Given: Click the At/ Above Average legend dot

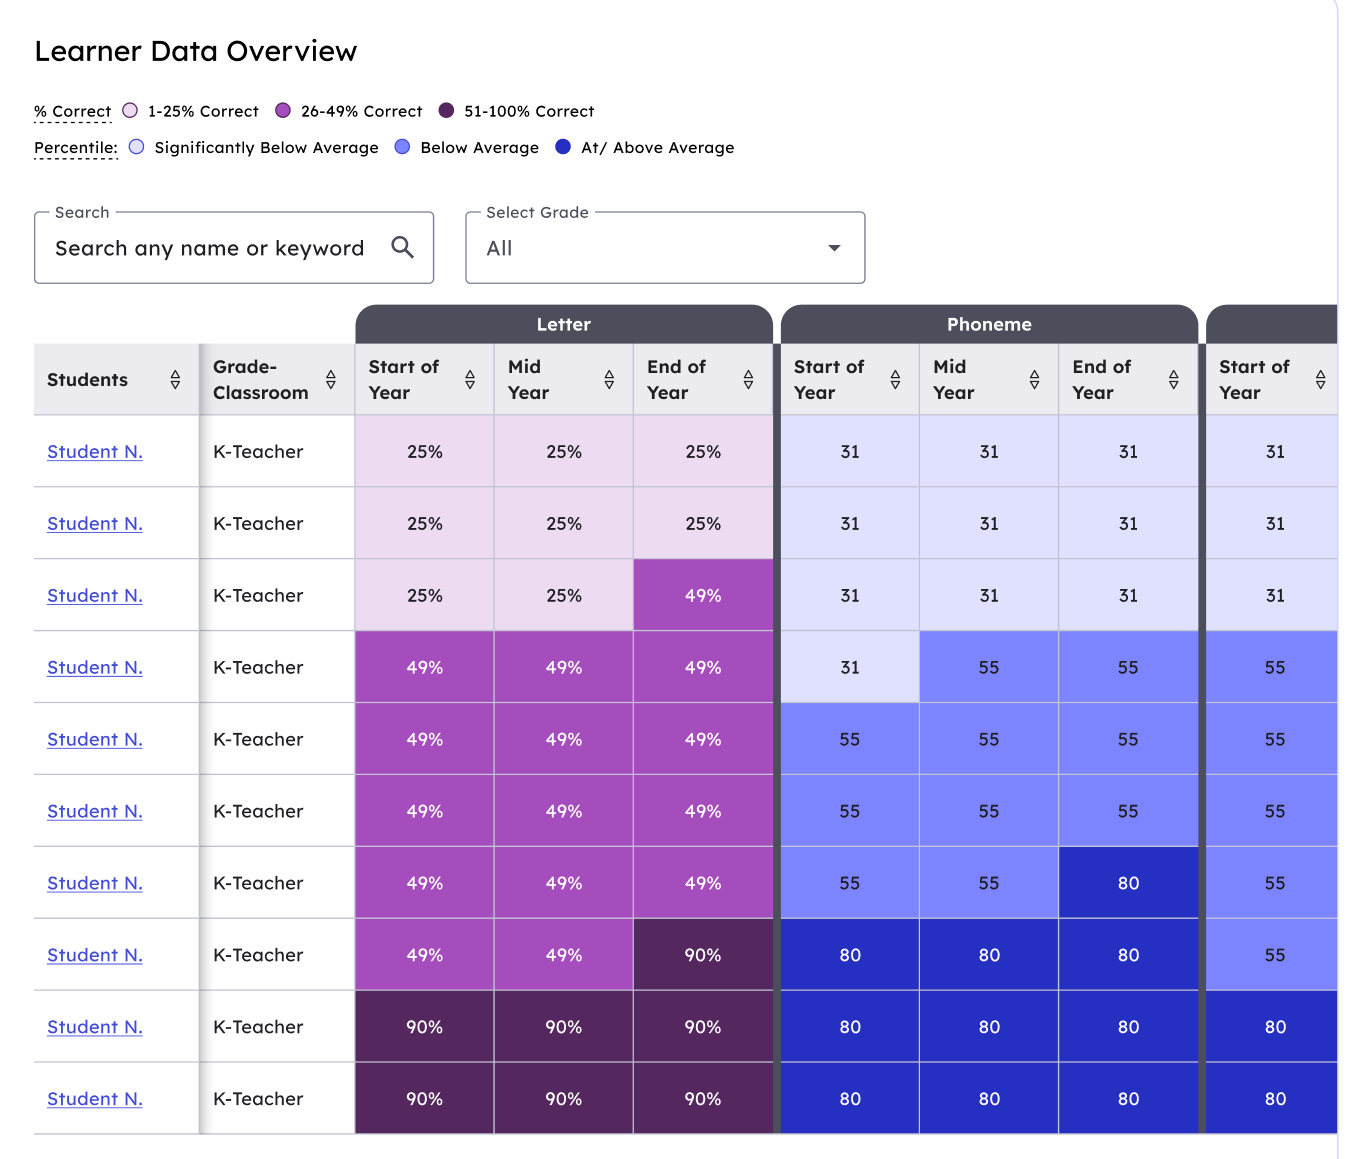Looking at the screenshot, I should pyautogui.click(x=563, y=147).
